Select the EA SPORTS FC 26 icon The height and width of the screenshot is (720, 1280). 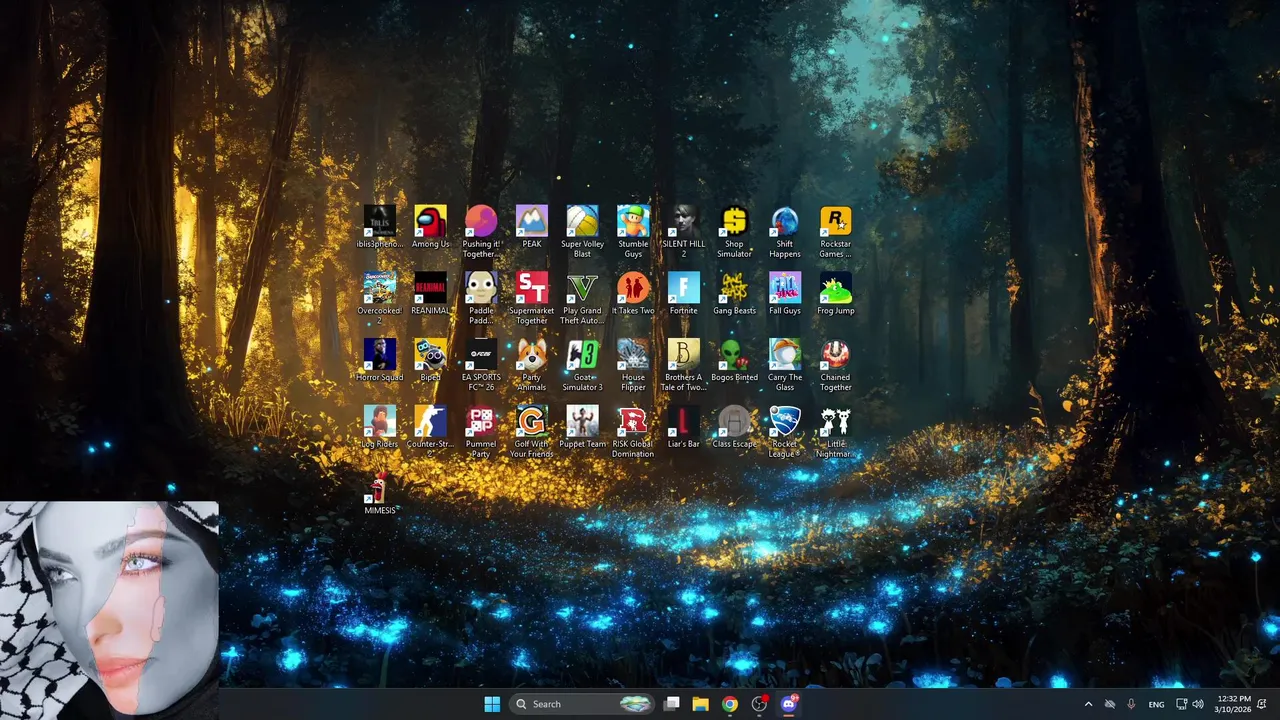481,365
